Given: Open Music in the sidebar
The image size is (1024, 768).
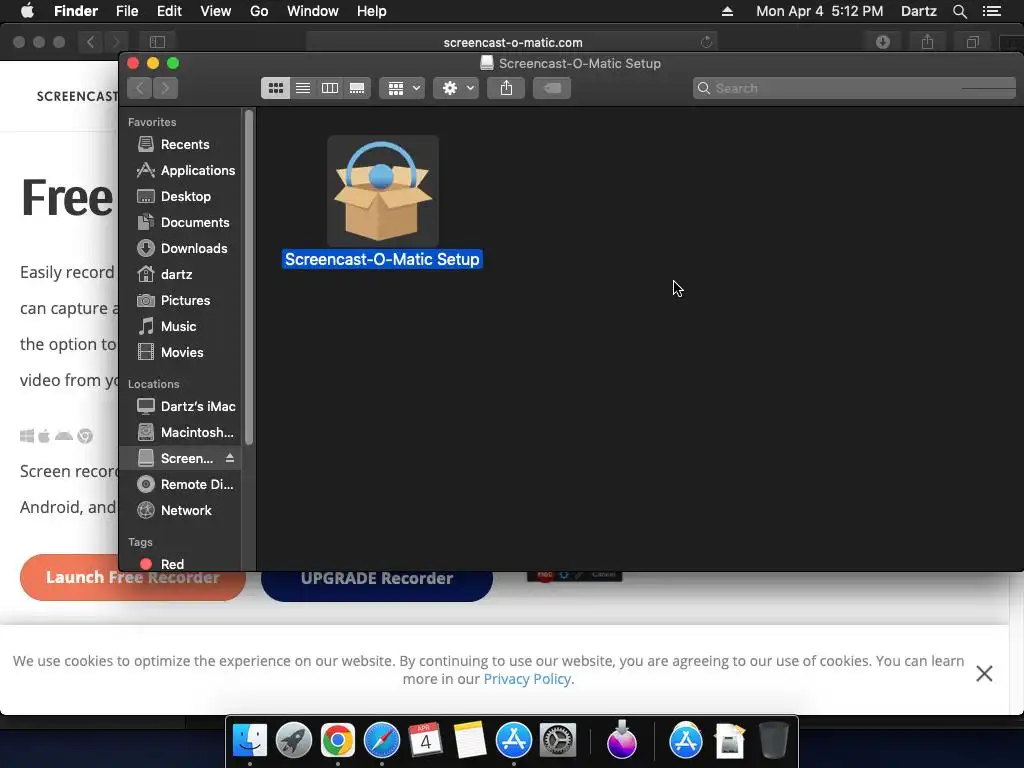Looking at the screenshot, I should 180,327.
